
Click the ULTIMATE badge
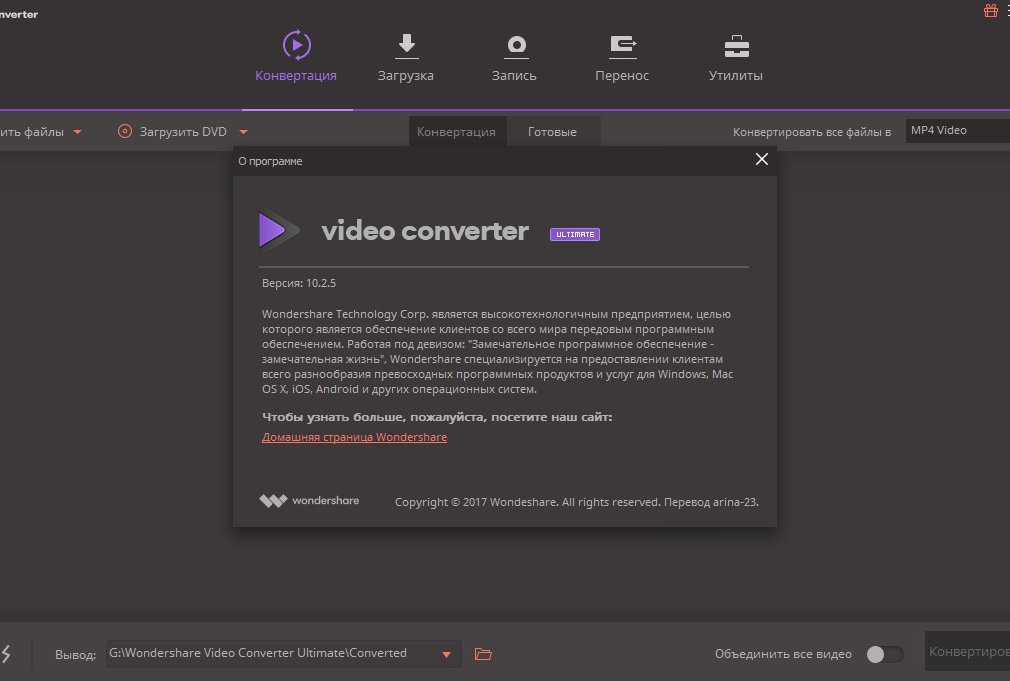[575, 235]
